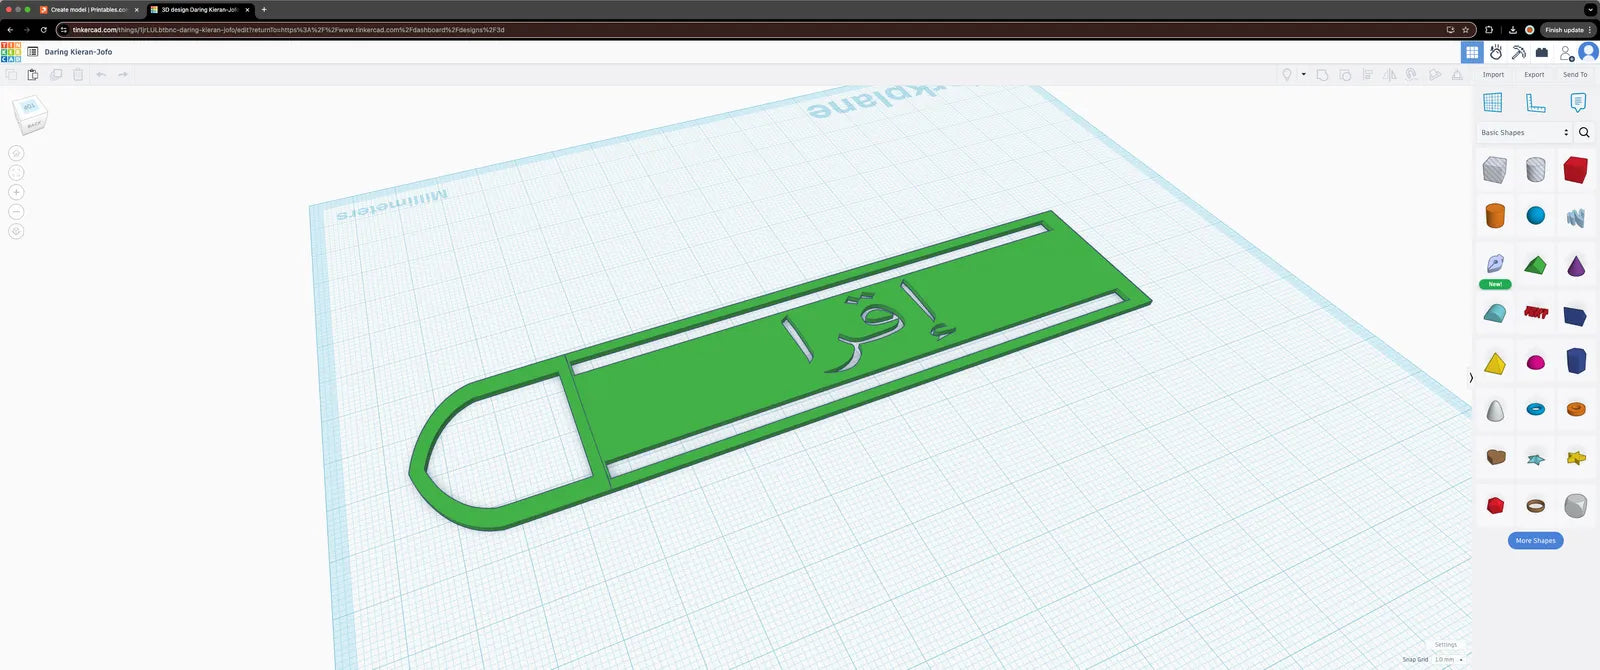Switch to Bricks mode
Screen dimensions: 1600x670
coord(1542,53)
